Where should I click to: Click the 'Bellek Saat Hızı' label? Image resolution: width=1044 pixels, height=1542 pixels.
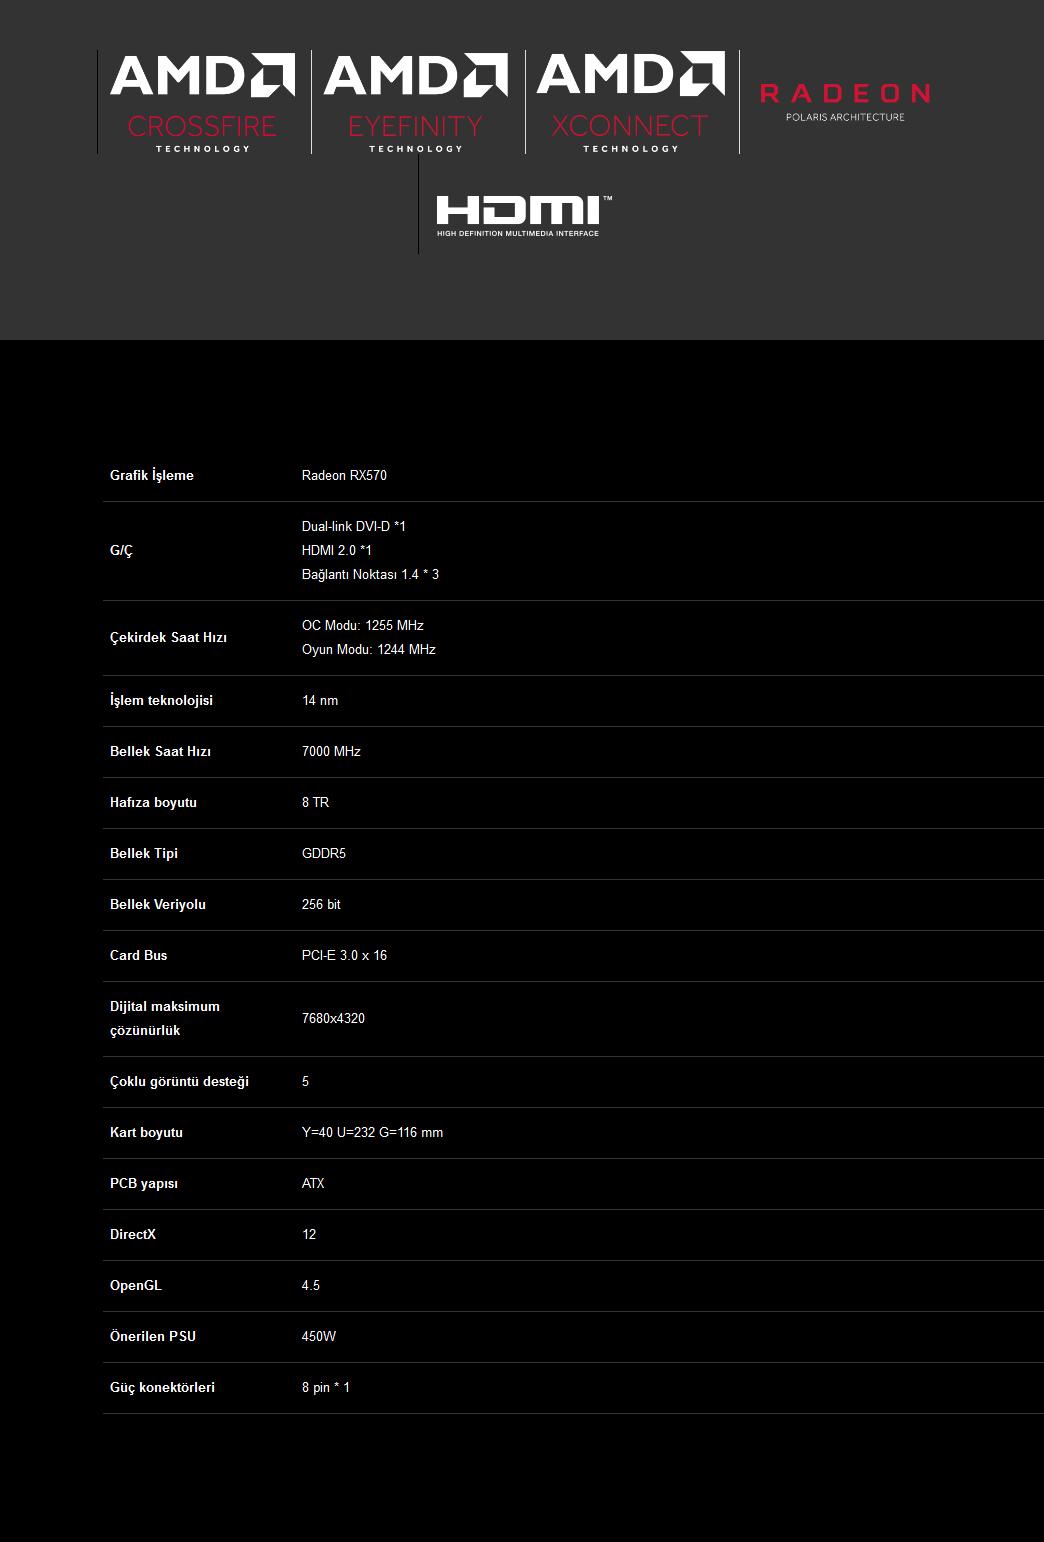pos(160,751)
